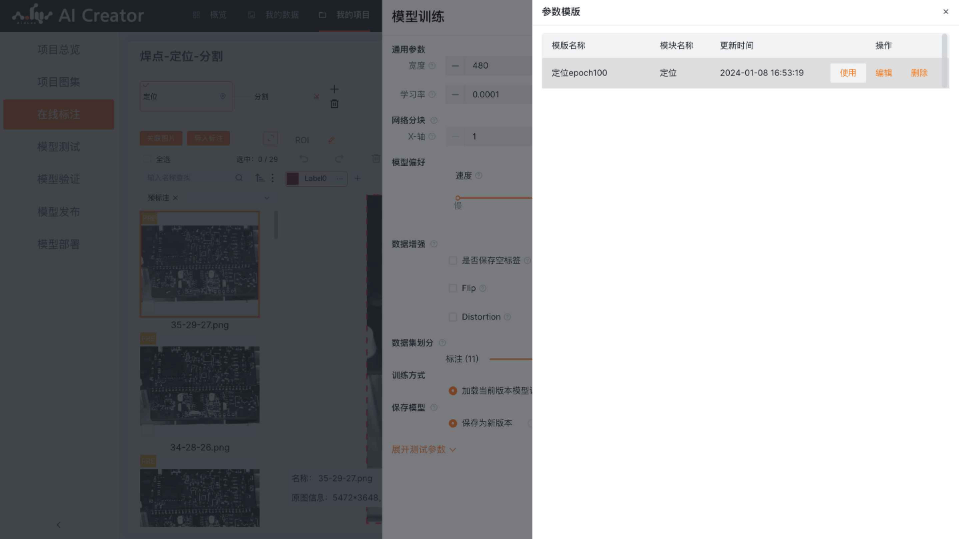Enable the Distortion checkbox

pos(453,317)
